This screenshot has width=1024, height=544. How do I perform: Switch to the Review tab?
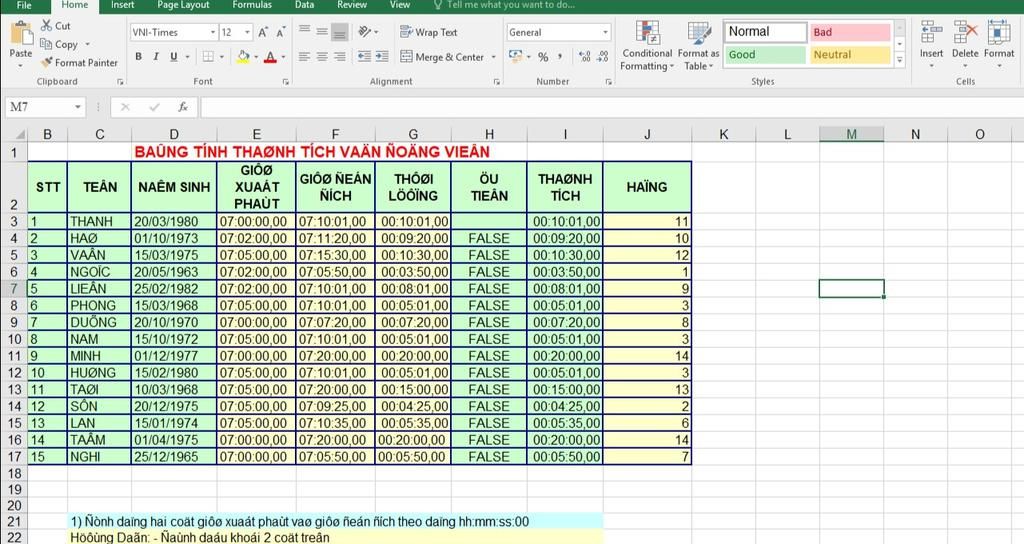click(352, 5)
